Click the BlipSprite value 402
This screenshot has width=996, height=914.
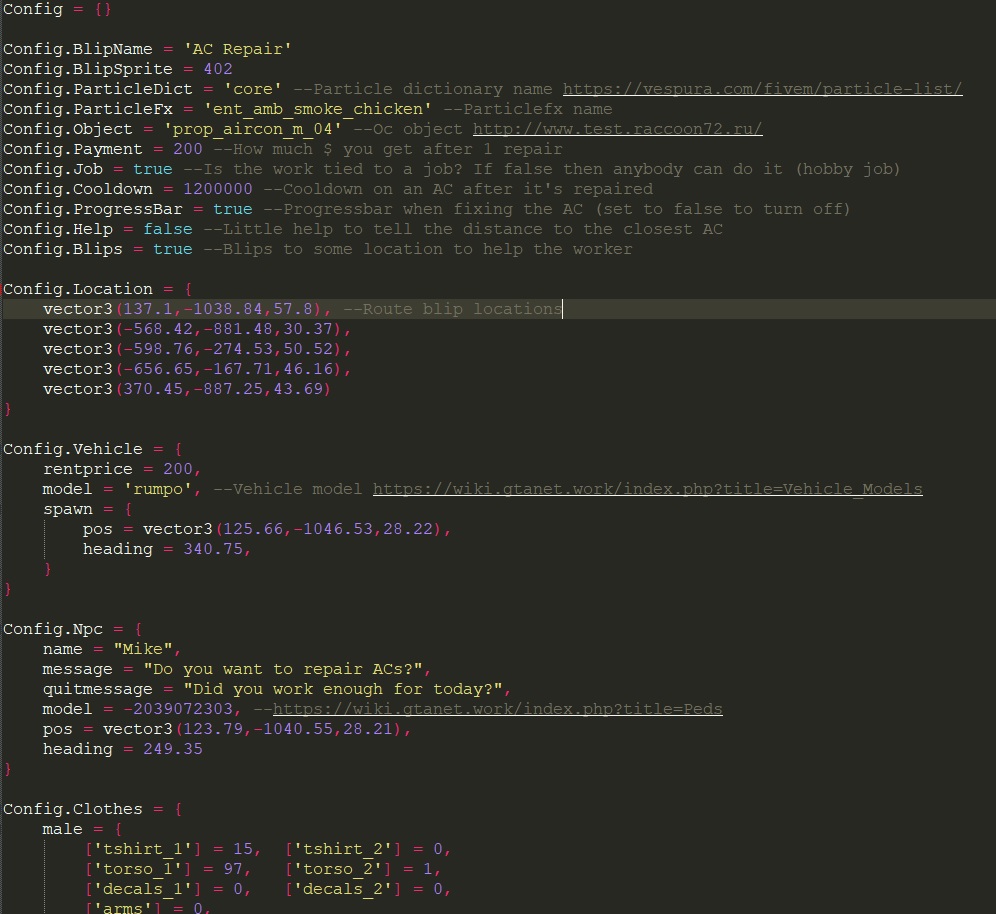pyautogui.click(x=218, y=69)
